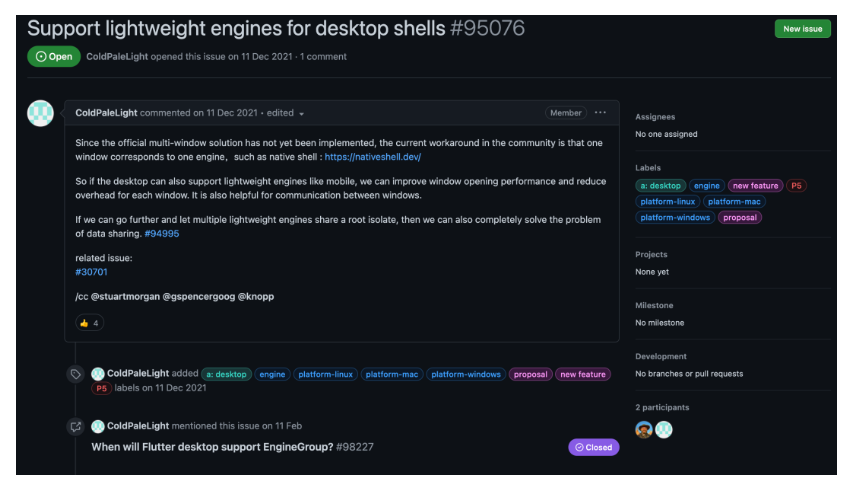The height and width of the screenshot is (496, 857).
Task: Click the '2 participants' heading
Action: coord(662,408)
